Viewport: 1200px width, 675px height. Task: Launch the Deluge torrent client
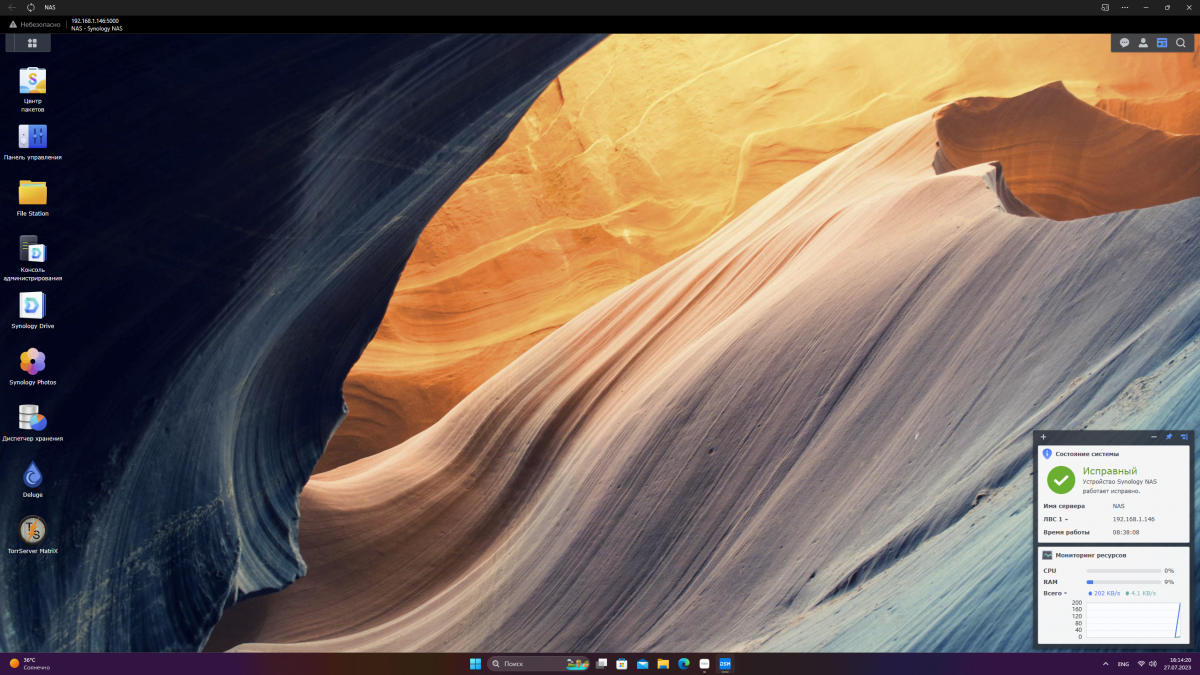click(x=33, y=479)
